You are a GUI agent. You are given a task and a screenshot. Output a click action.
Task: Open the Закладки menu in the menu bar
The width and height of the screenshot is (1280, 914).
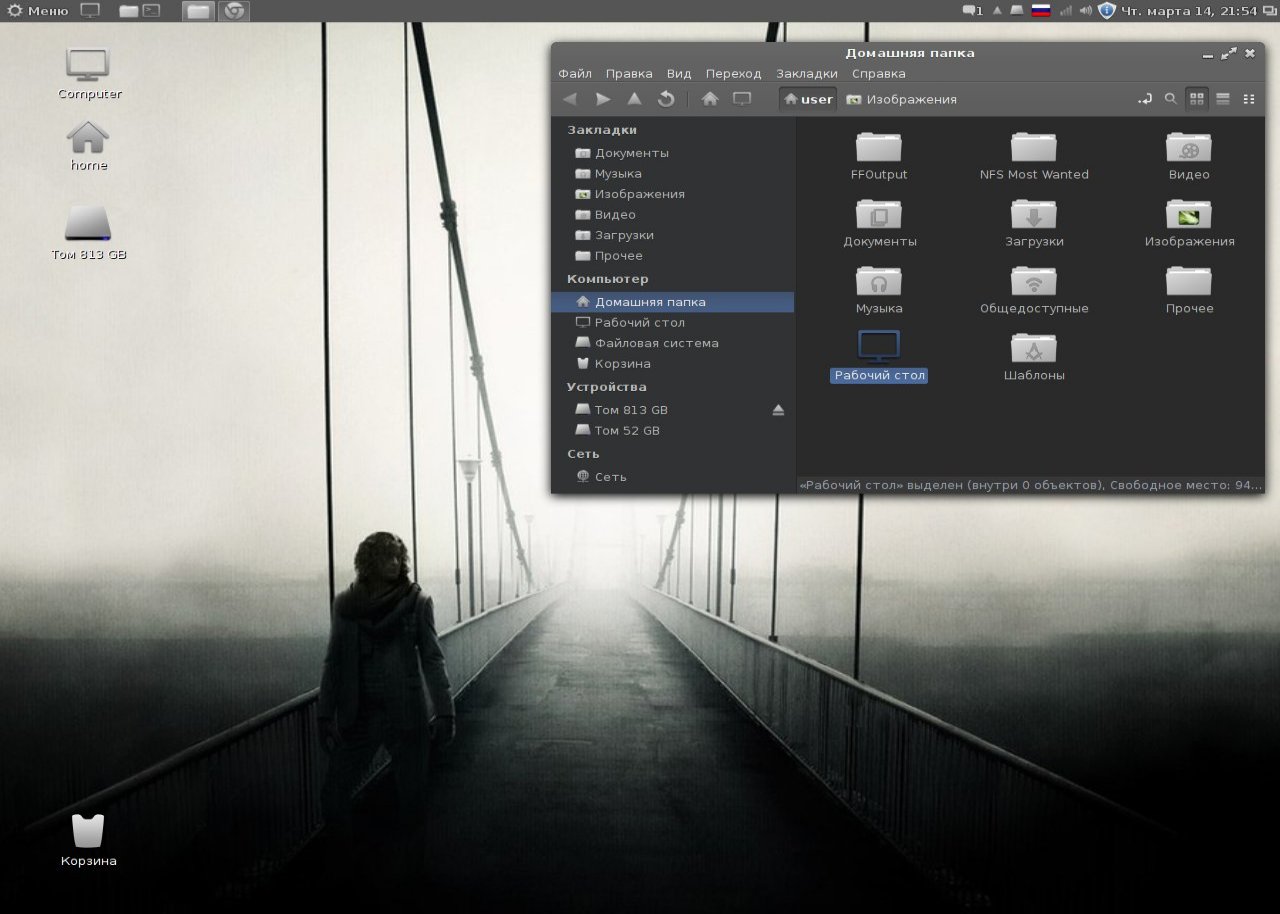pyautogui.click(x=806, y=74)
